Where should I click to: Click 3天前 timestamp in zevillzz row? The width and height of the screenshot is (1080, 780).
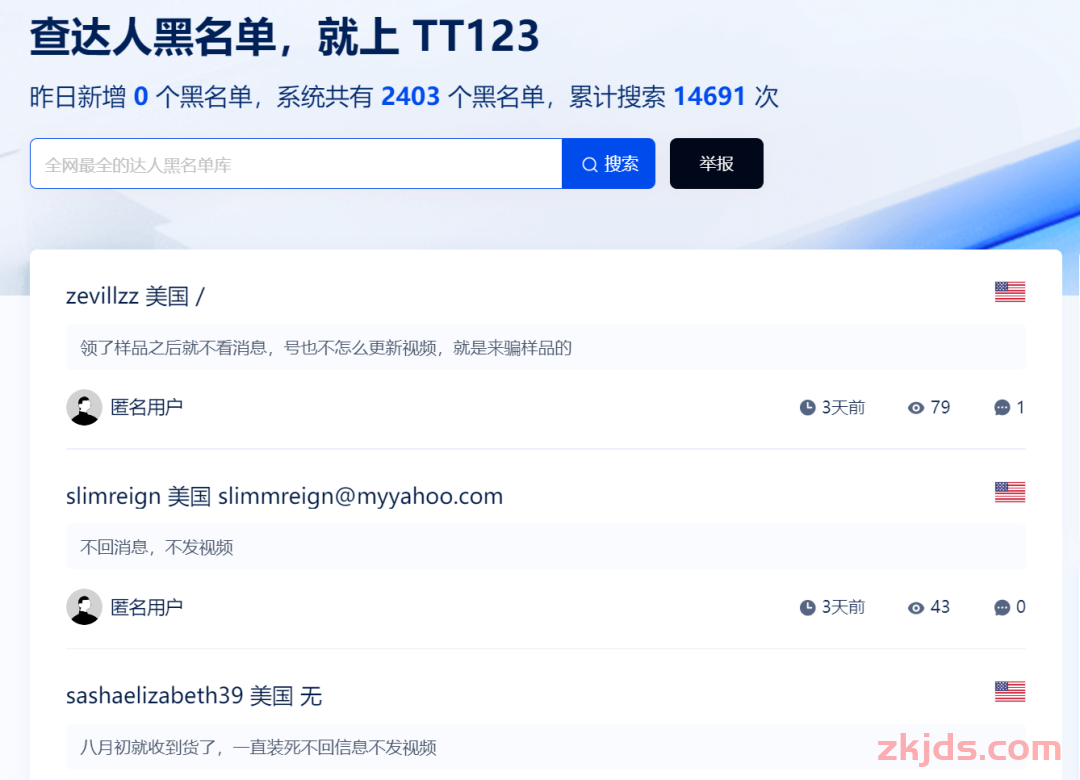[x=843, y=408]
